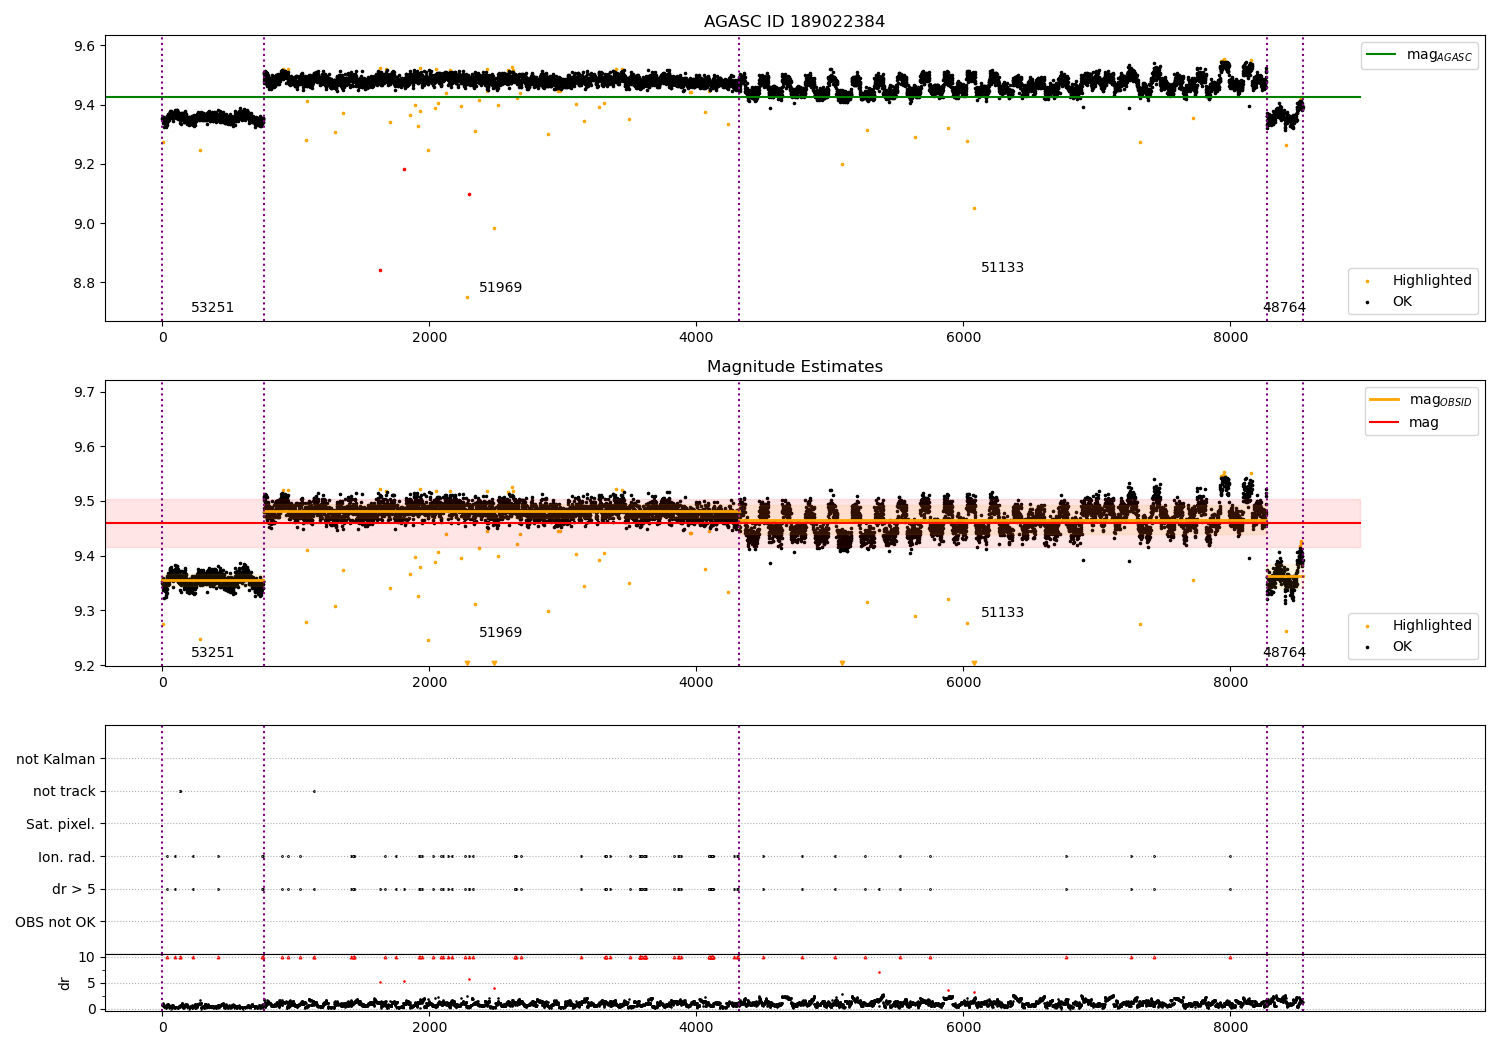Select the mag AGASC legend entry
The image size is (1500, 1050).
(x=1419, y=55)
